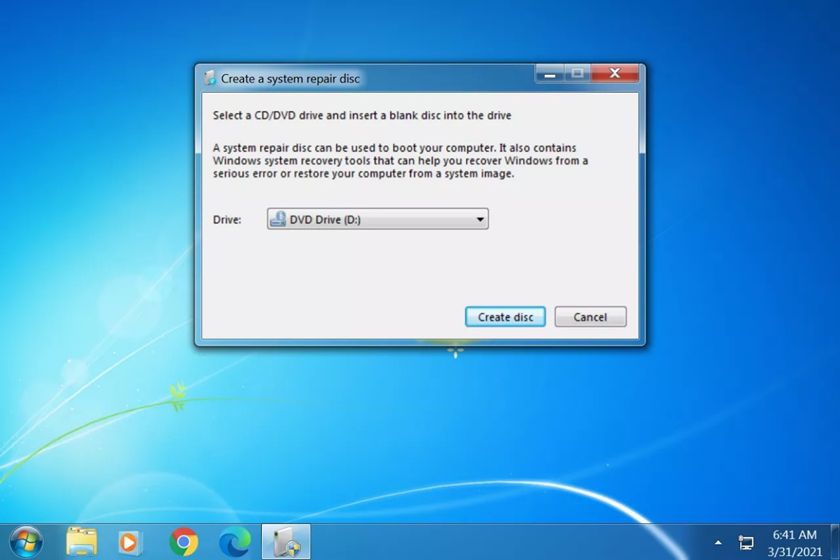Click the paragraph starting 'A system repair disc'
The height and width of the screenshot is (560, 840).
pyautogui.click(x=400, y=161)
